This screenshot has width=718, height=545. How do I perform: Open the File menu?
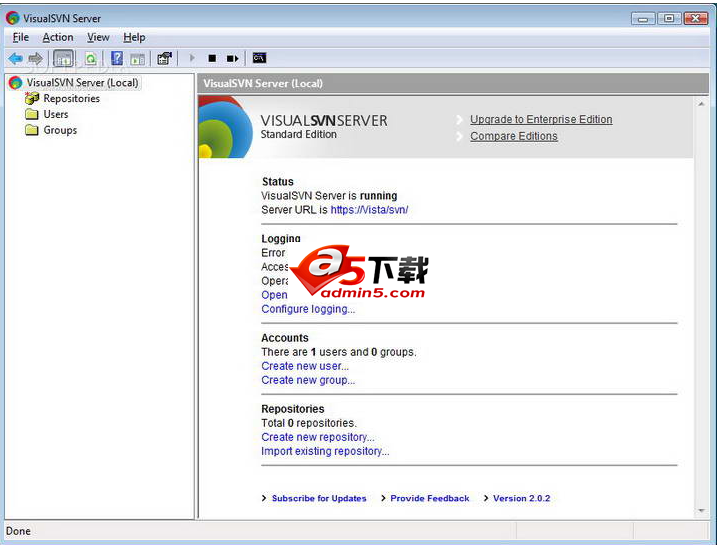[x=21, y=37]
